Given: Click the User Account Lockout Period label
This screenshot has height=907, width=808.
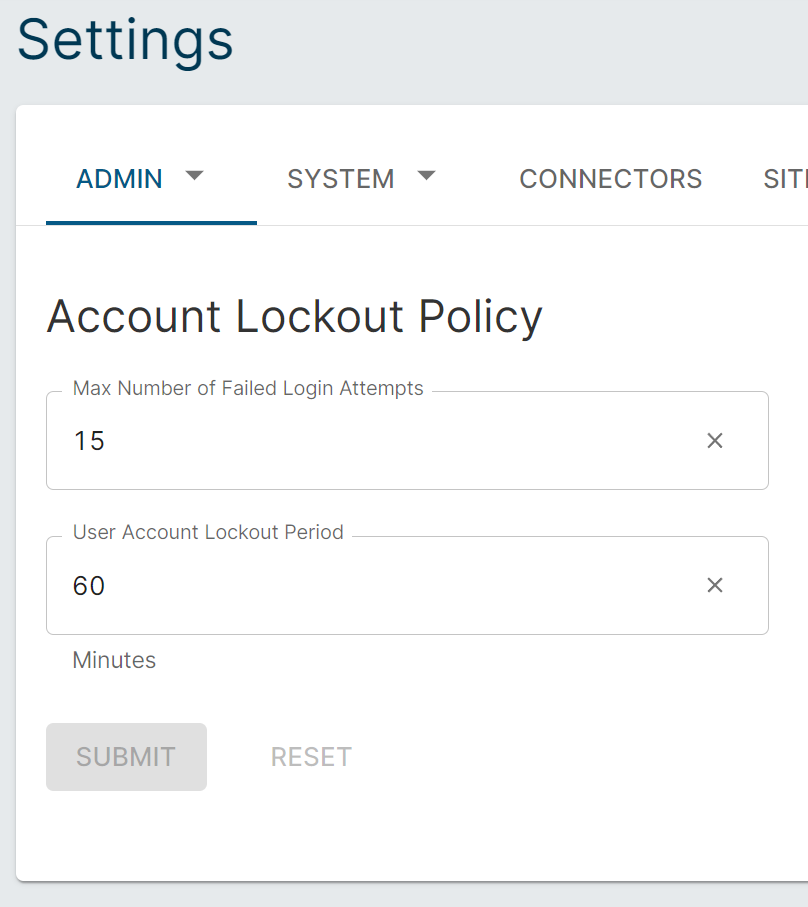Looking at the screenshot, I should click(208, 533).
